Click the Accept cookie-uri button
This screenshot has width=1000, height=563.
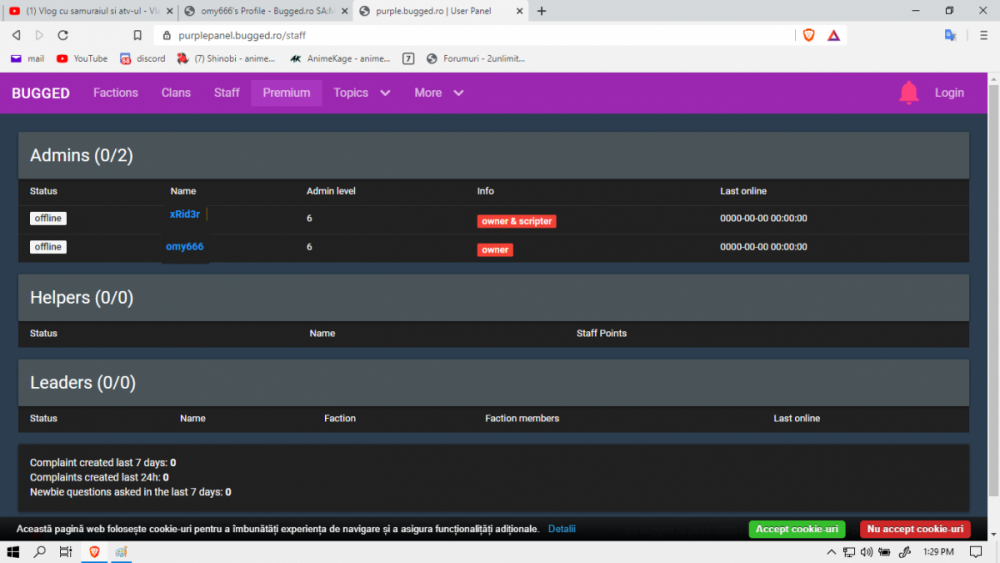point(796,529)
